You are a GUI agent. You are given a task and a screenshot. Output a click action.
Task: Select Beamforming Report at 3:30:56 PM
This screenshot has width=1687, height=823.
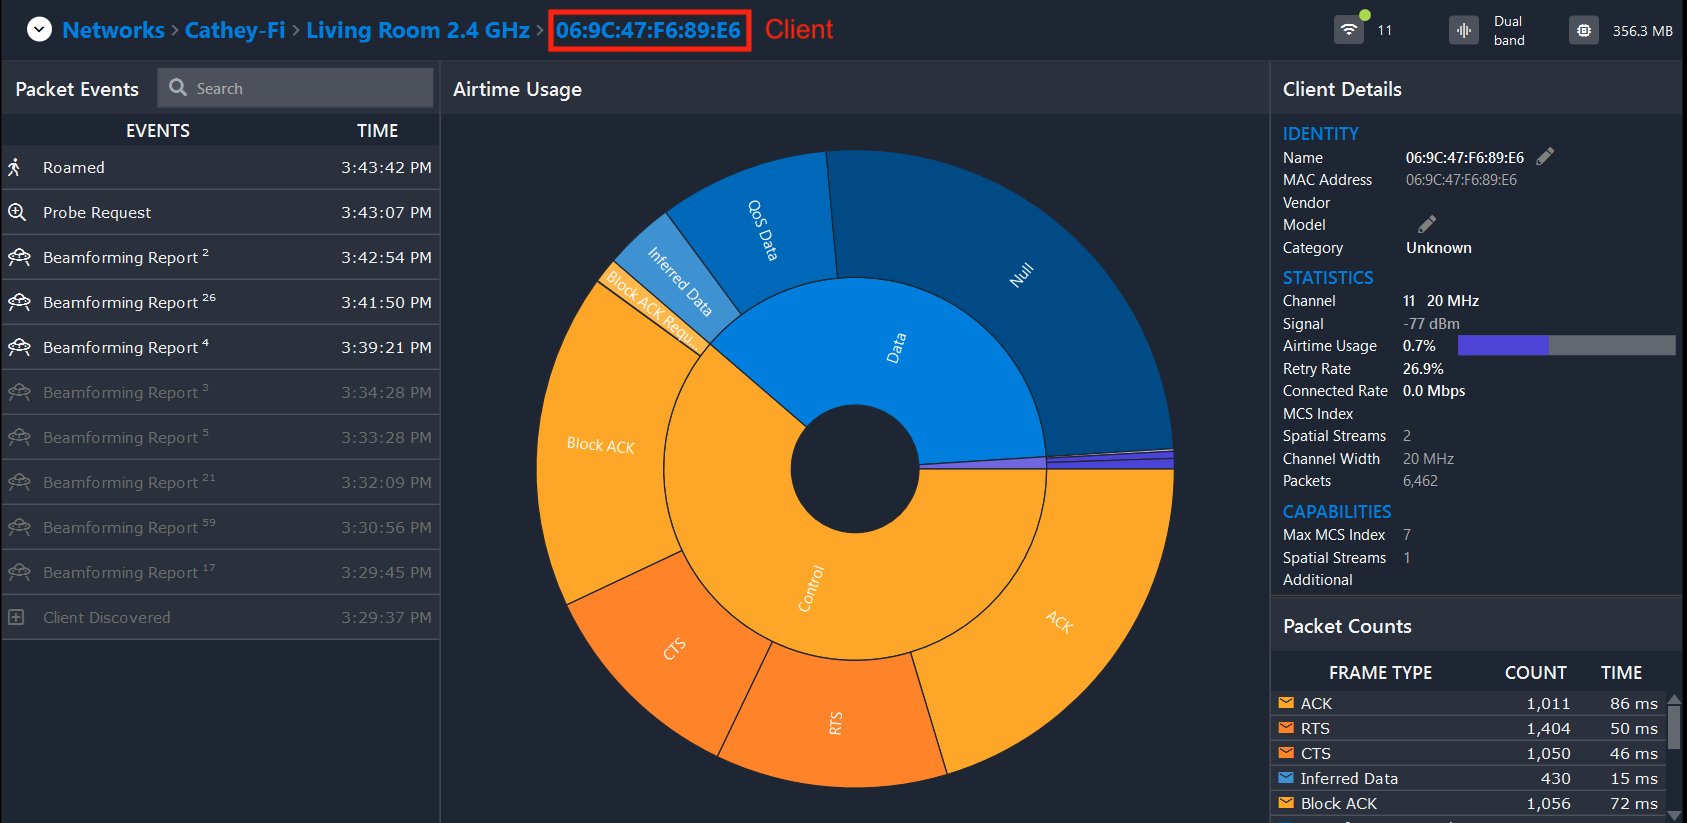pyautogui.click(x=220, y=527)
